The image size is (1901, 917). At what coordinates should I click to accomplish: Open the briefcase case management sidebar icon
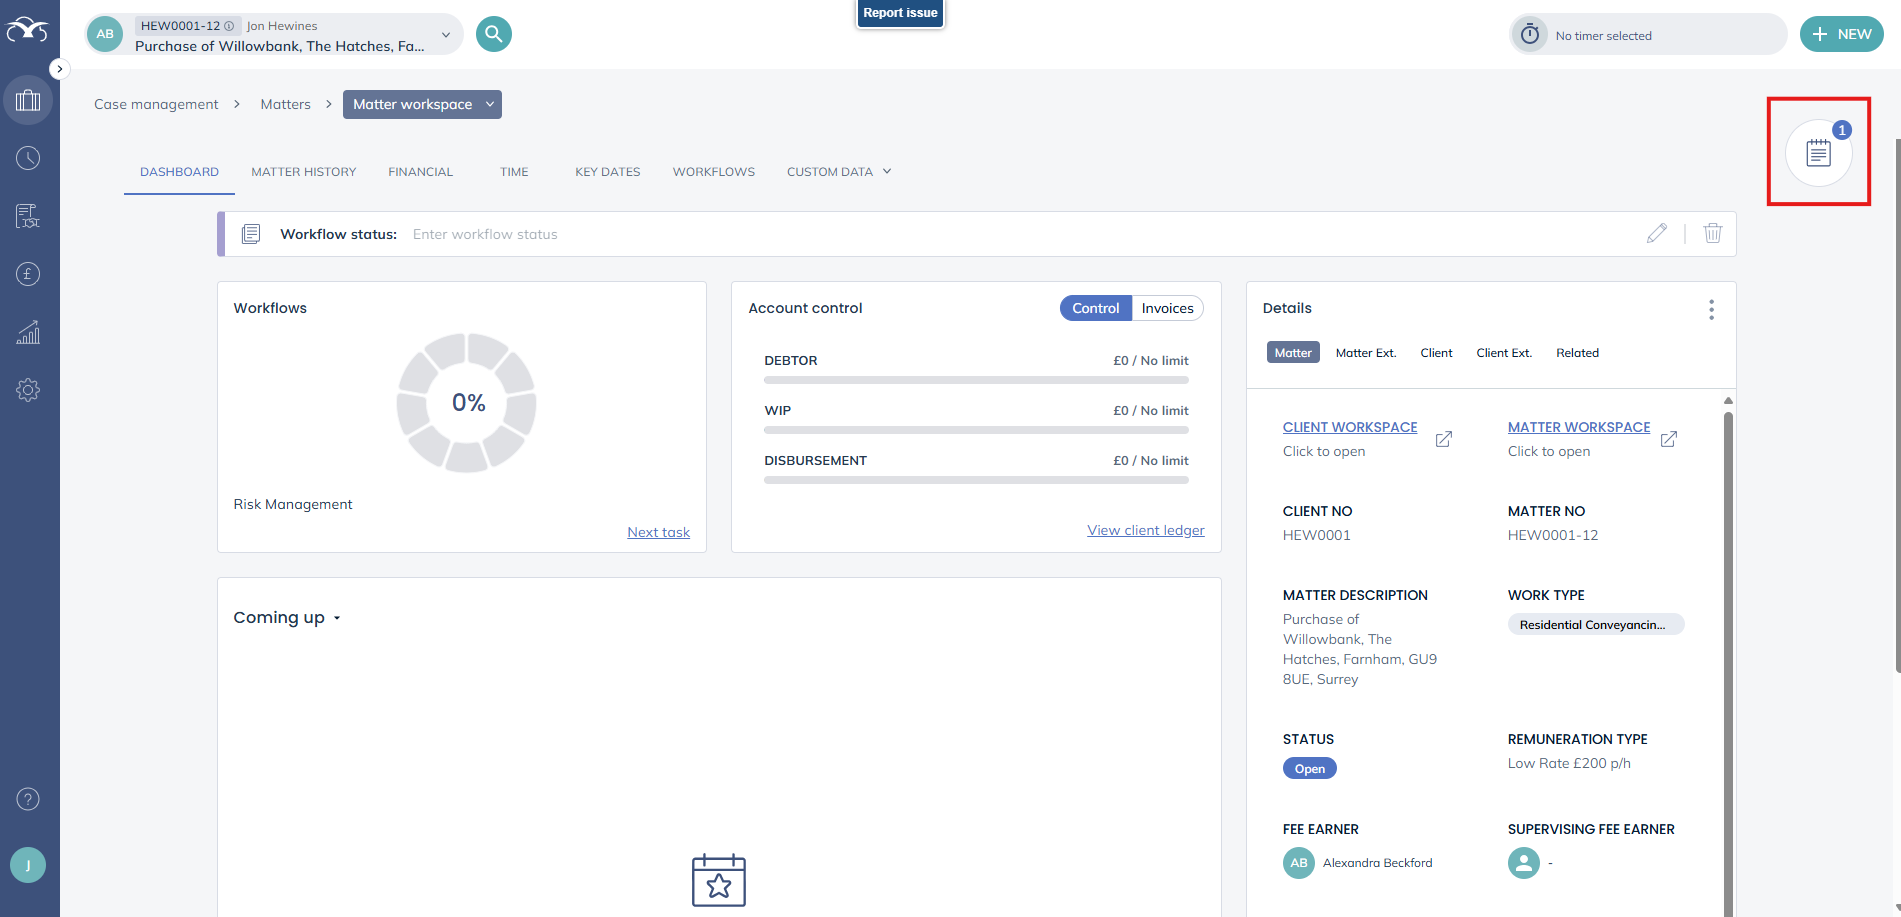pos(28,100)
